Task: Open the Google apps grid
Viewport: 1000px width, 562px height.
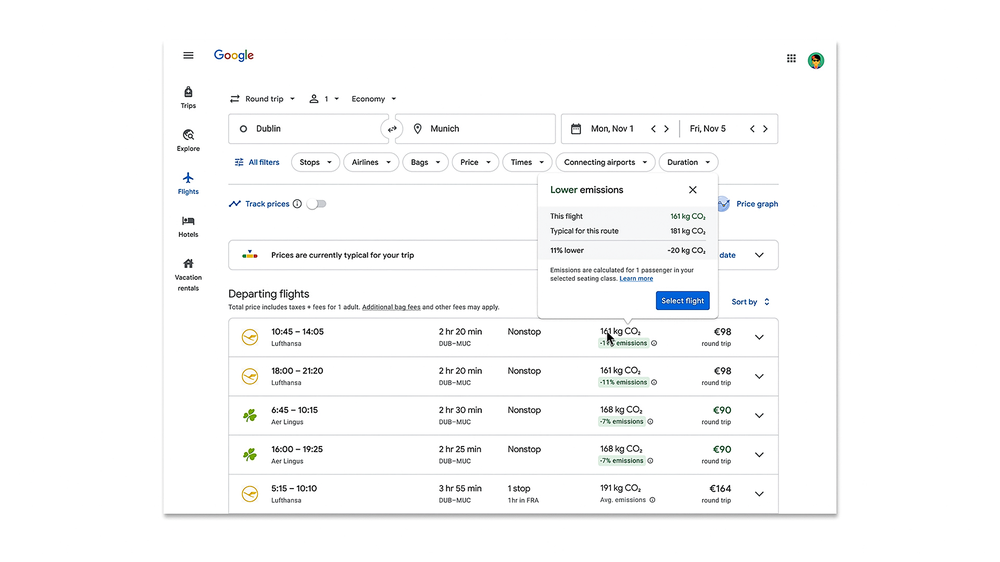Action: [791, 59]
